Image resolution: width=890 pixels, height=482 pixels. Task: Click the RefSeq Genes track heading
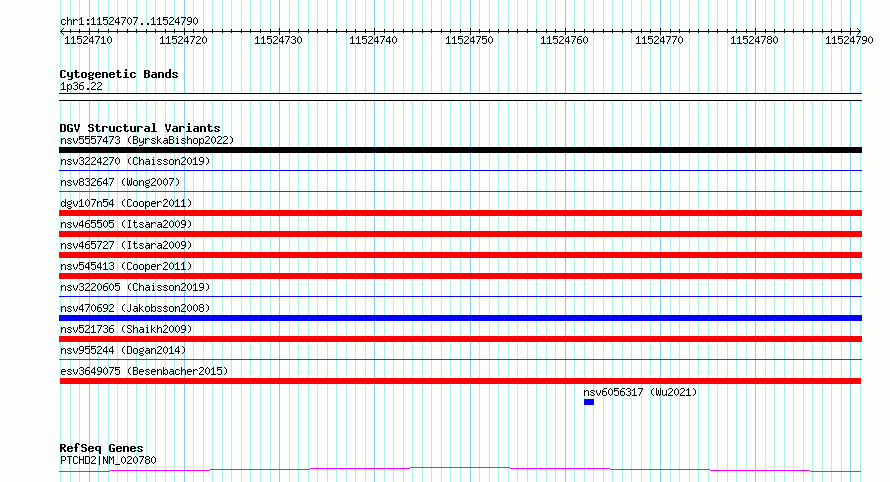coord(101,449)
